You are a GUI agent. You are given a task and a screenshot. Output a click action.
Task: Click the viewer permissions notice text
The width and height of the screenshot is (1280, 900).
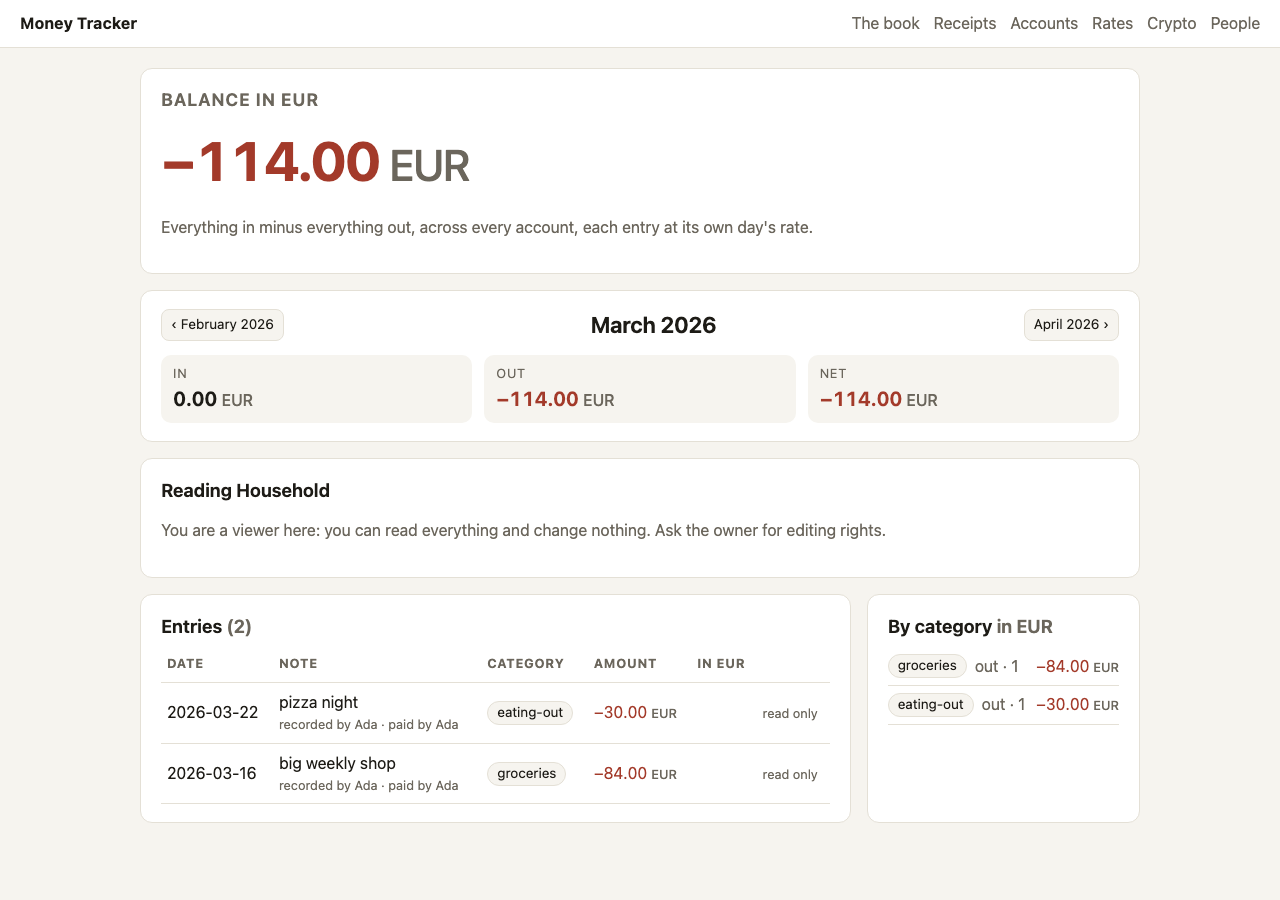(x=523, y=530)
